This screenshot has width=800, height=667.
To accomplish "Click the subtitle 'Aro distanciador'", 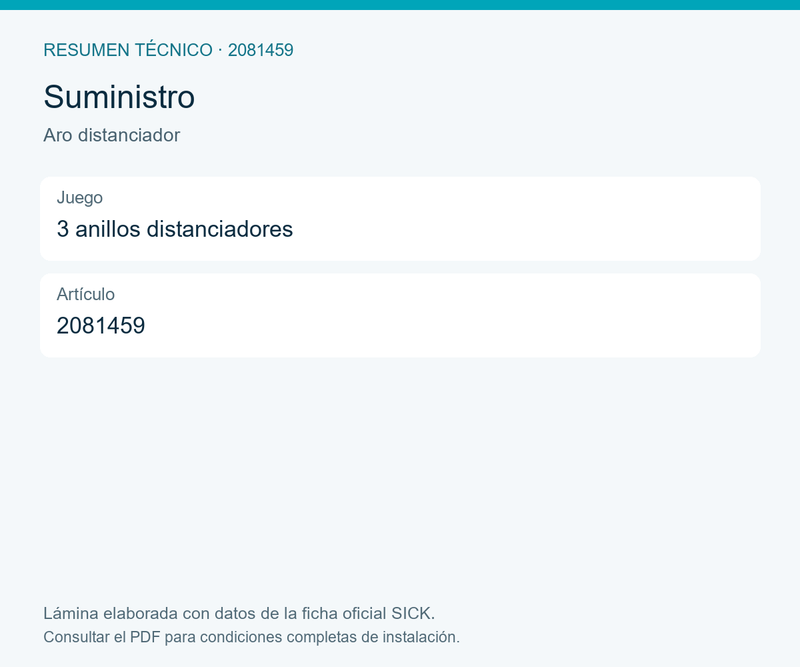I will pos(112,135).
